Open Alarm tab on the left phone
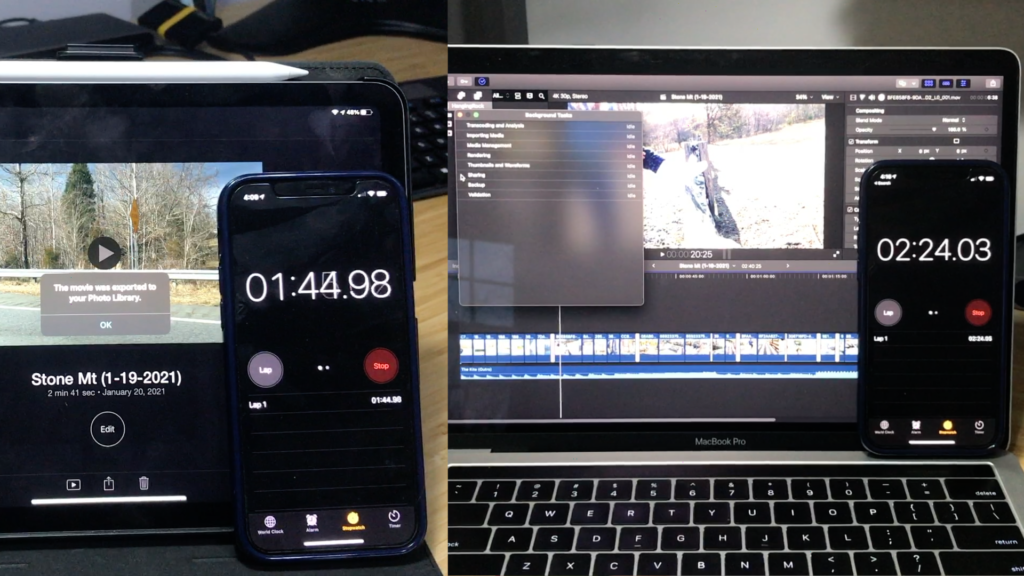 click(312, 523)
